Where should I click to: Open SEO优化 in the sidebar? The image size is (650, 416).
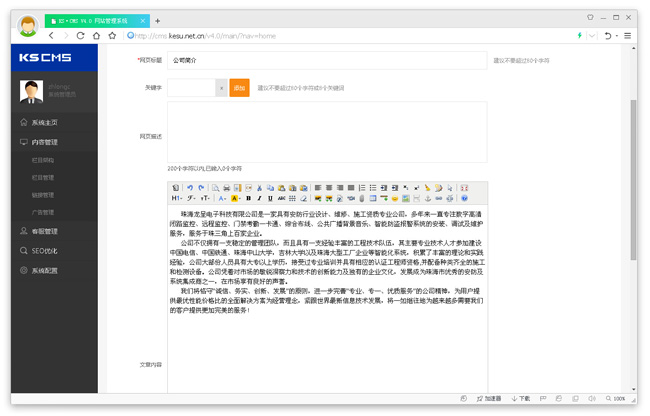[44, 251]
